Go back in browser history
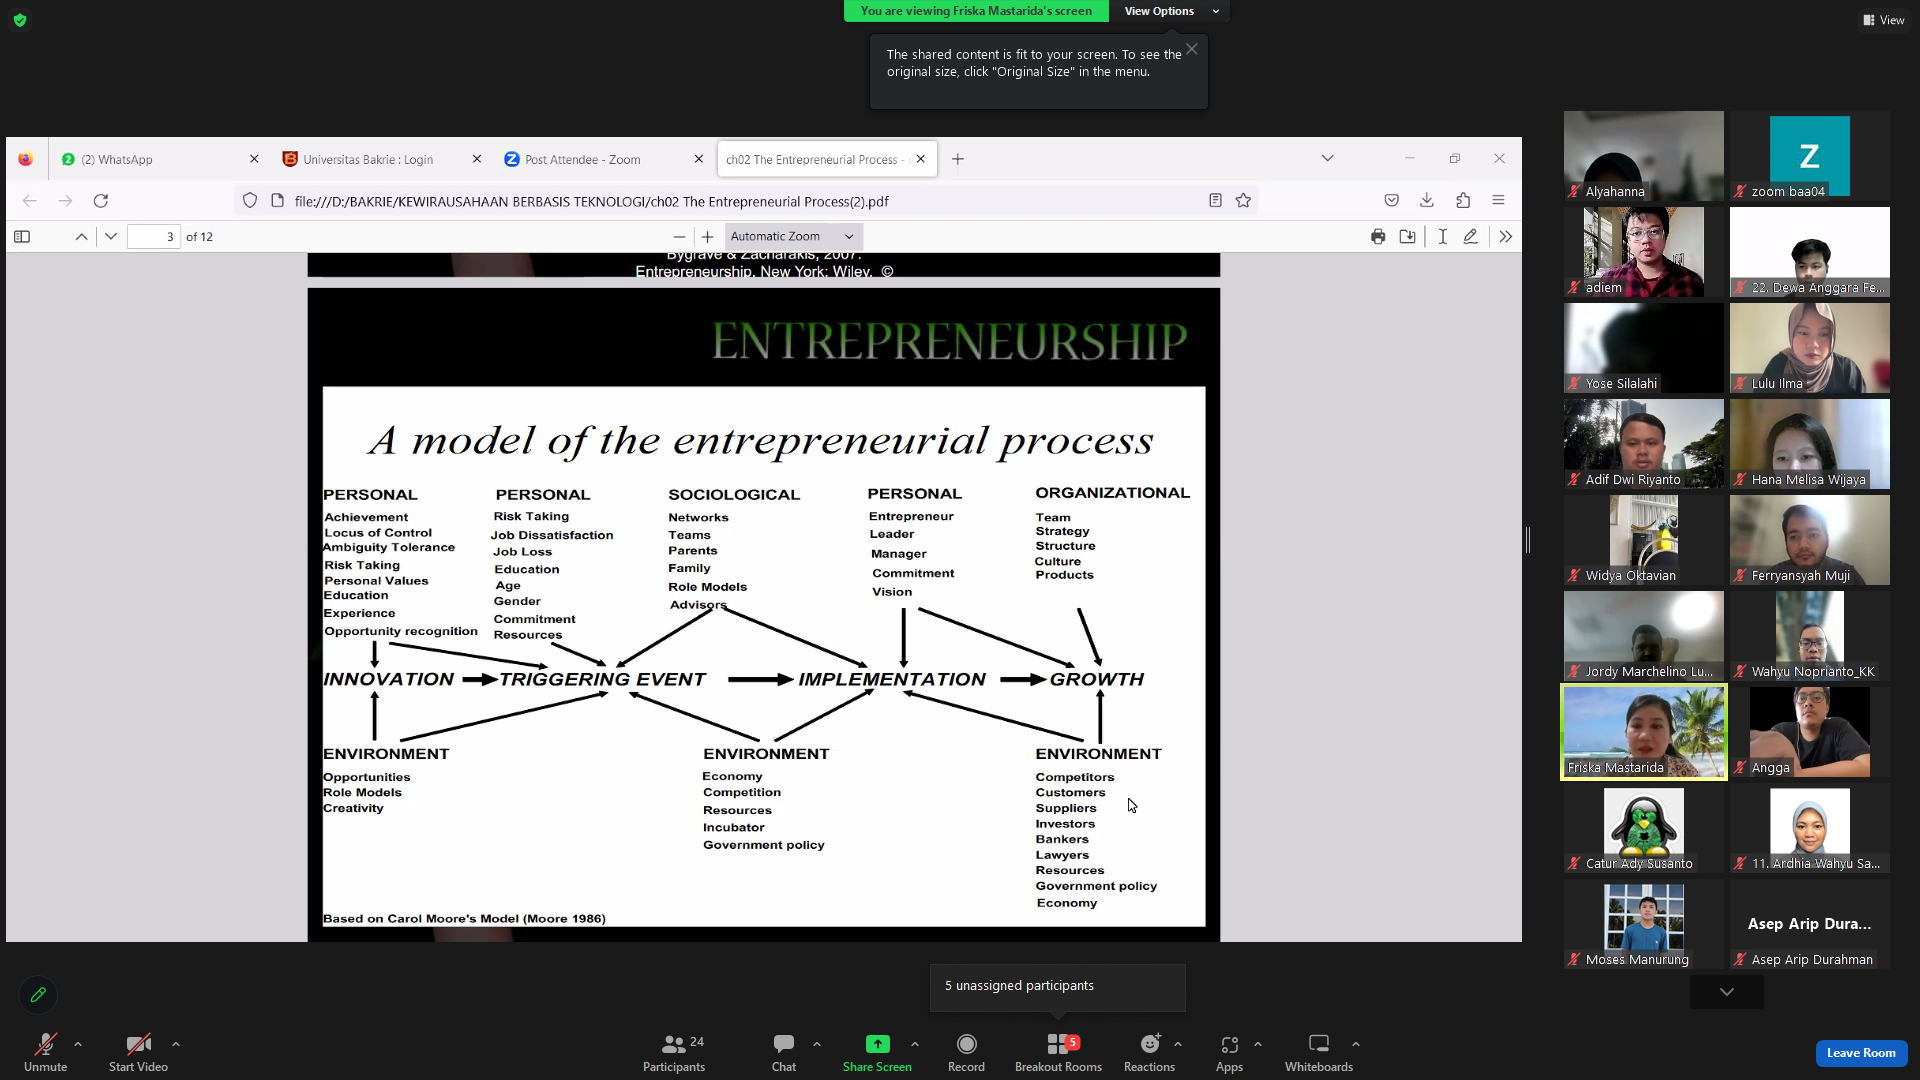Image resolution: width=1920 pixels, height=1080 pixels. click(30, 201)
